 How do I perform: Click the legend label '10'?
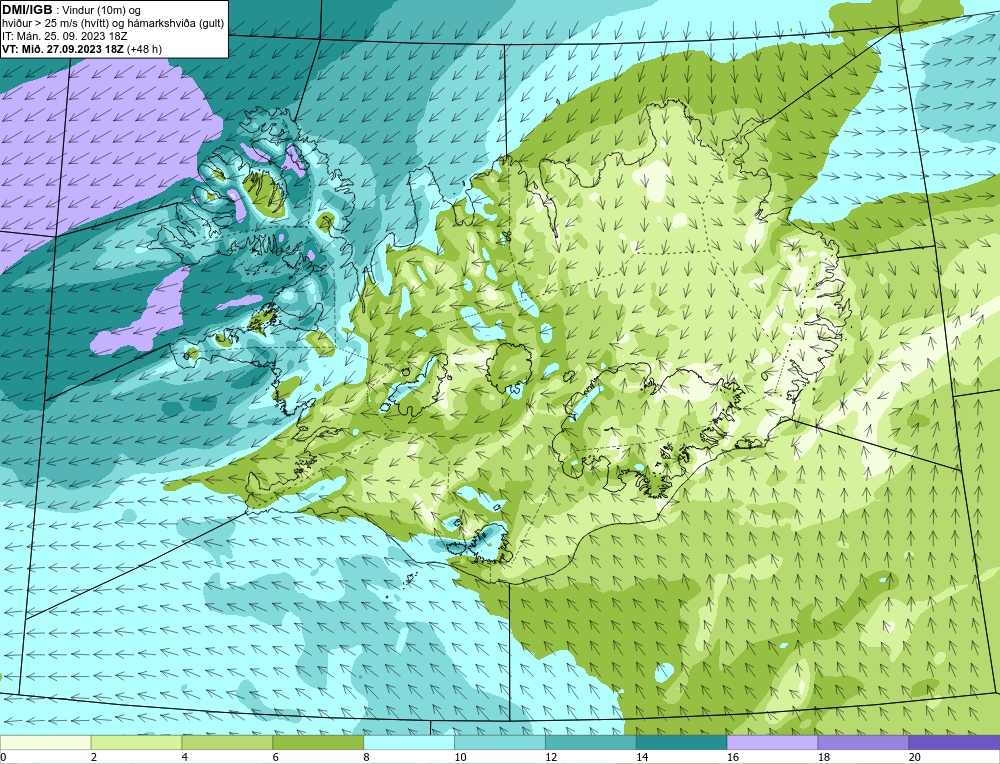click(x=460, y=757)
